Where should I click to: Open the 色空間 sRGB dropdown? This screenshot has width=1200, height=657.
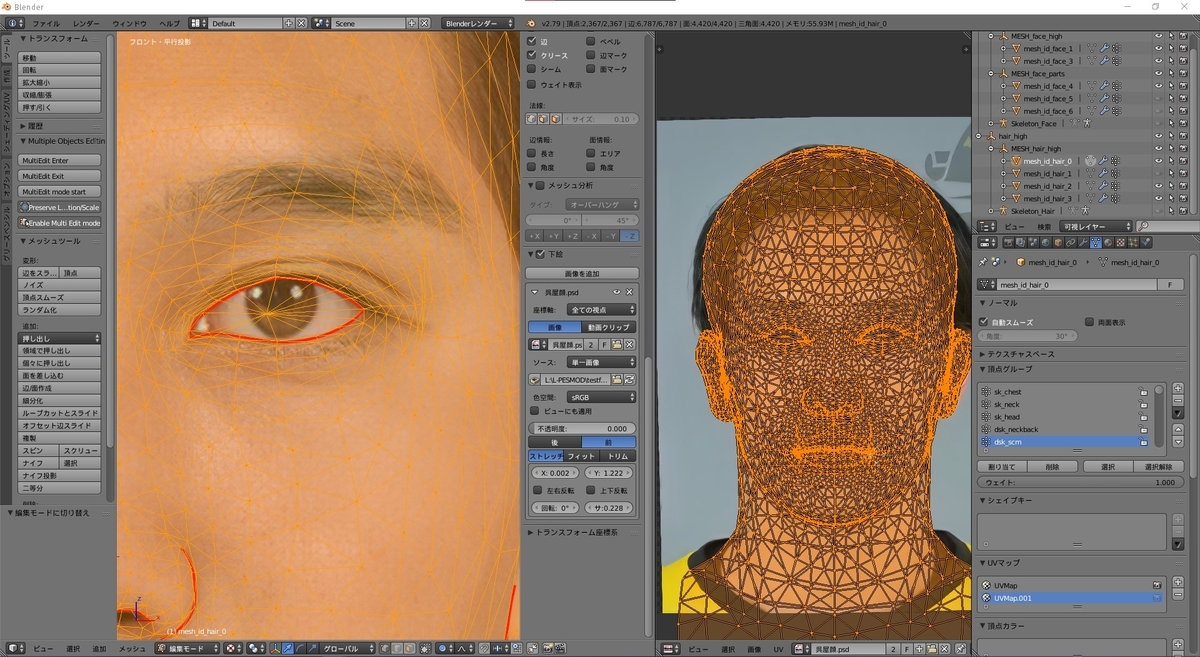click(602, 397)
